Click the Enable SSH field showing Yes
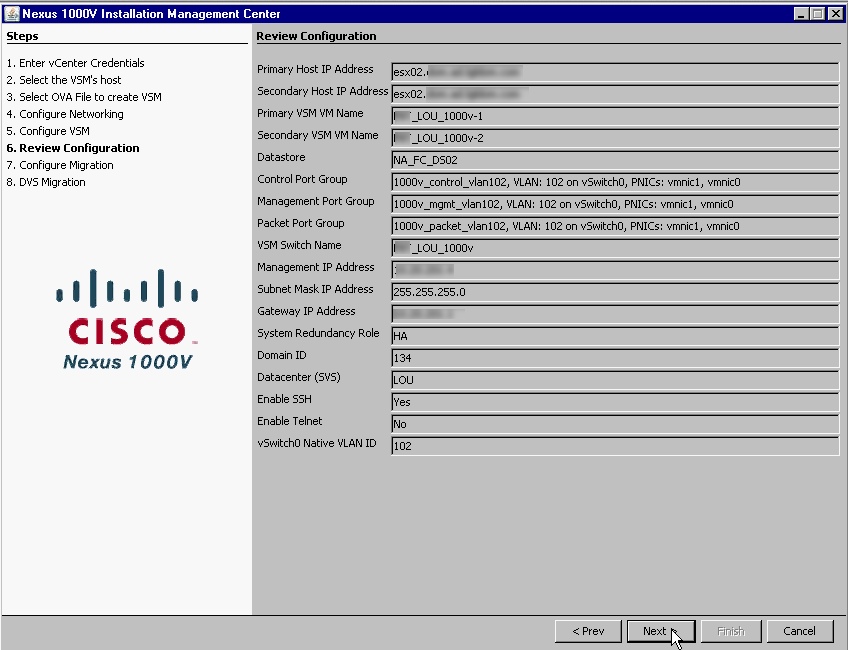The width and height of the screenshot is (848, 650). (615, 402)
